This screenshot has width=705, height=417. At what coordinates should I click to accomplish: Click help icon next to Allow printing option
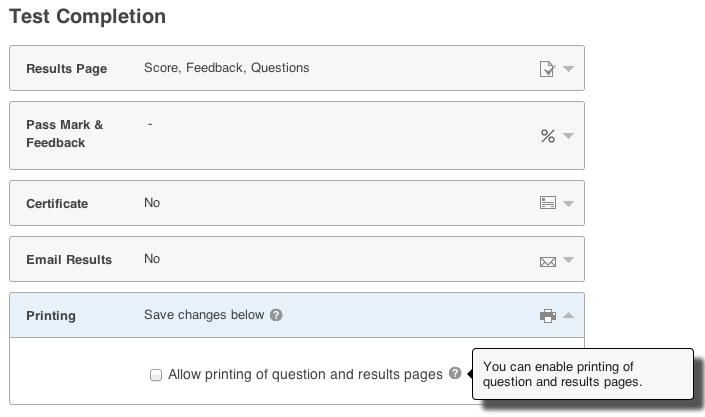pos(455,374)
